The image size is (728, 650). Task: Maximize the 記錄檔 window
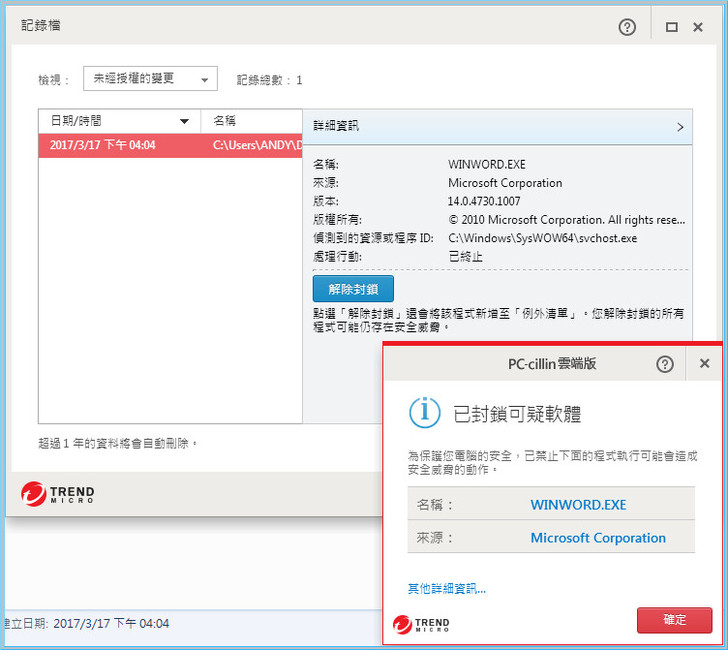671,27
